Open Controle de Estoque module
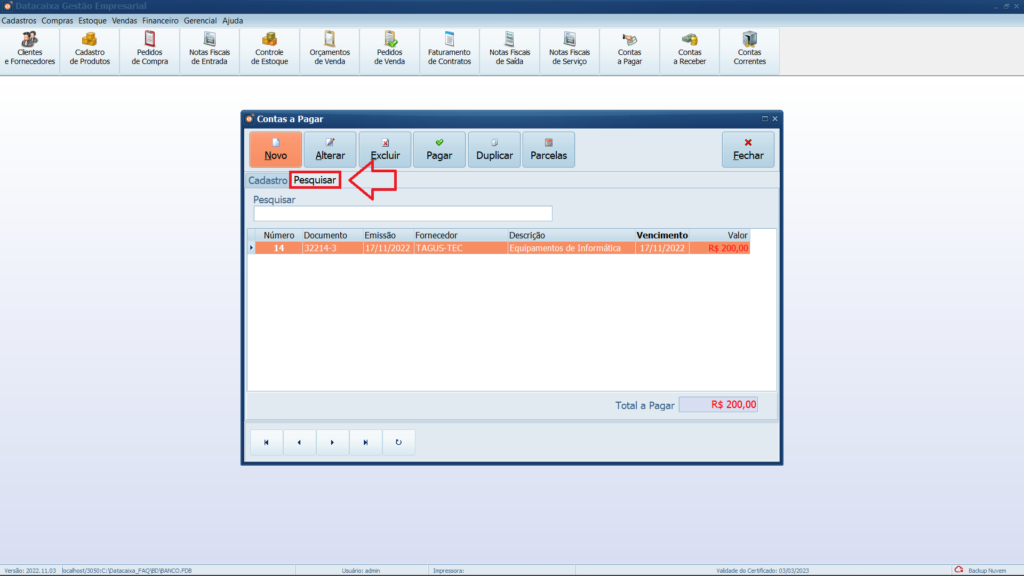 coord(270,49)
